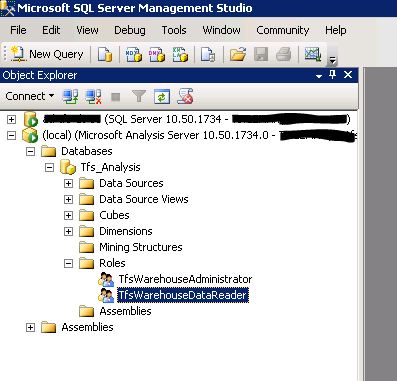Click the (local) Analysis Server icon
Image resolution: width=397 pixels, height=381 pixels.
tap(30, 135)
